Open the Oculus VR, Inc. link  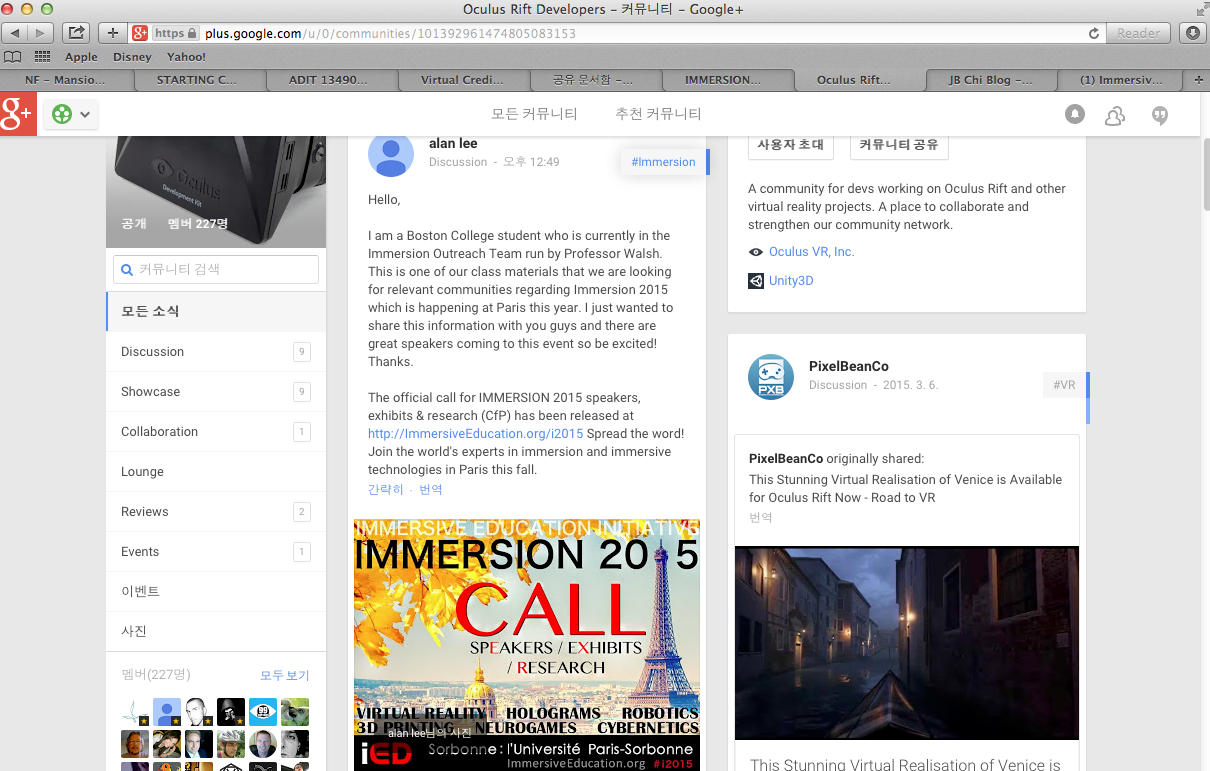pos(812,252)
